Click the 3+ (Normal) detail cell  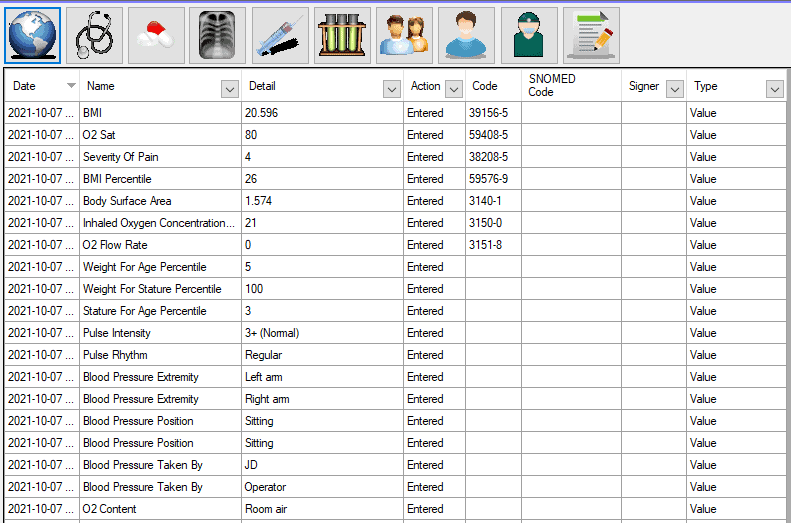tap(322, 333)
